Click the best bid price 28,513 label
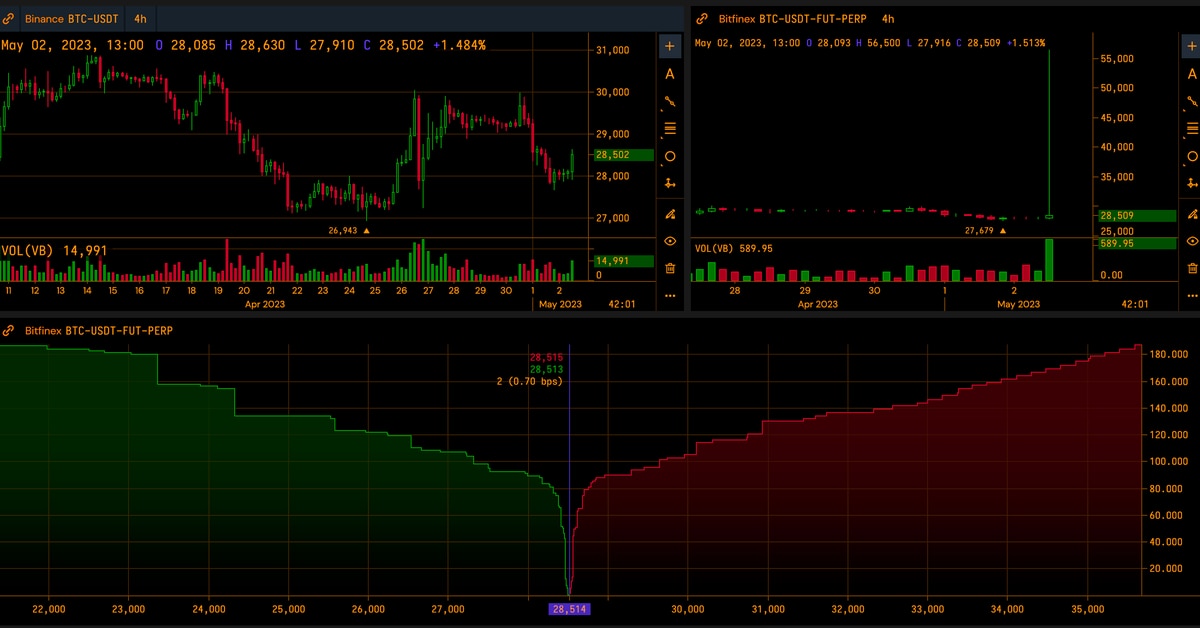1200x628 pixels. click(x=547, y=369)
